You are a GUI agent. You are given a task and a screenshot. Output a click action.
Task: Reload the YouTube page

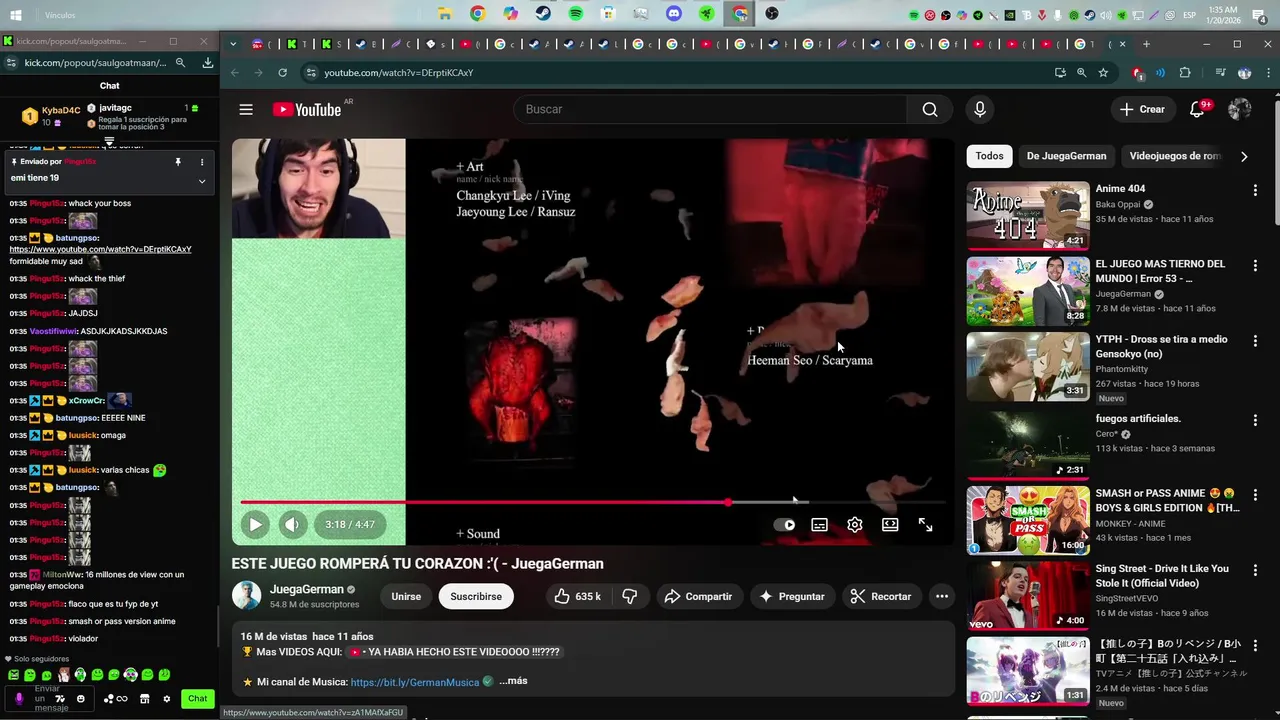(x=282, y=73)
